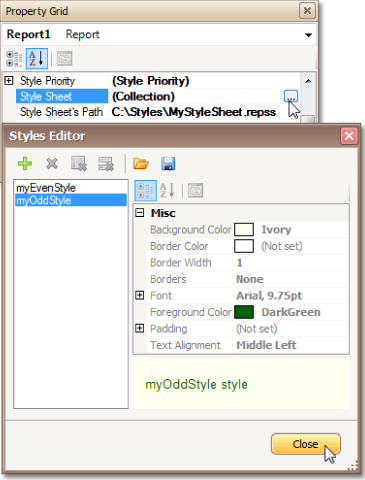Click the DarkGreen foreground color swatch

244,312
